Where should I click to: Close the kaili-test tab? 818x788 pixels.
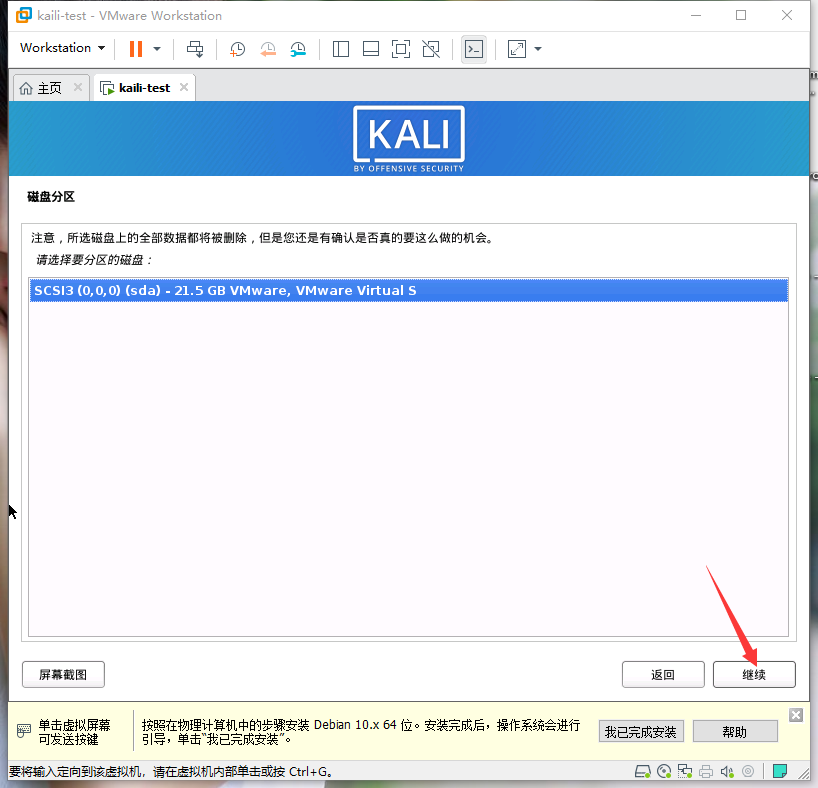point(184,87)
